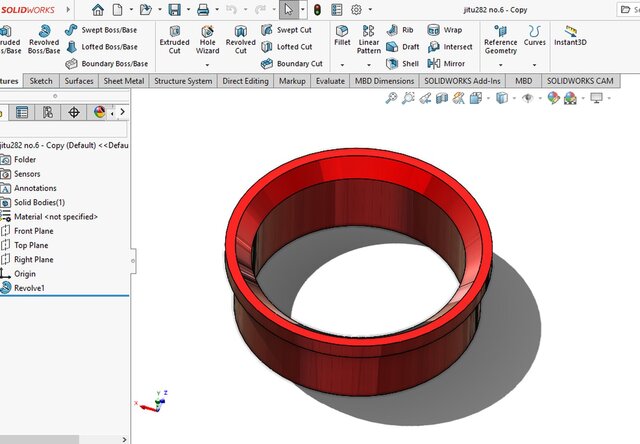Image resolution: width=640 pixels, height=444 pixels.
Task: Open Reference Geometry dropdown arrow
Action: pos(500,65)
